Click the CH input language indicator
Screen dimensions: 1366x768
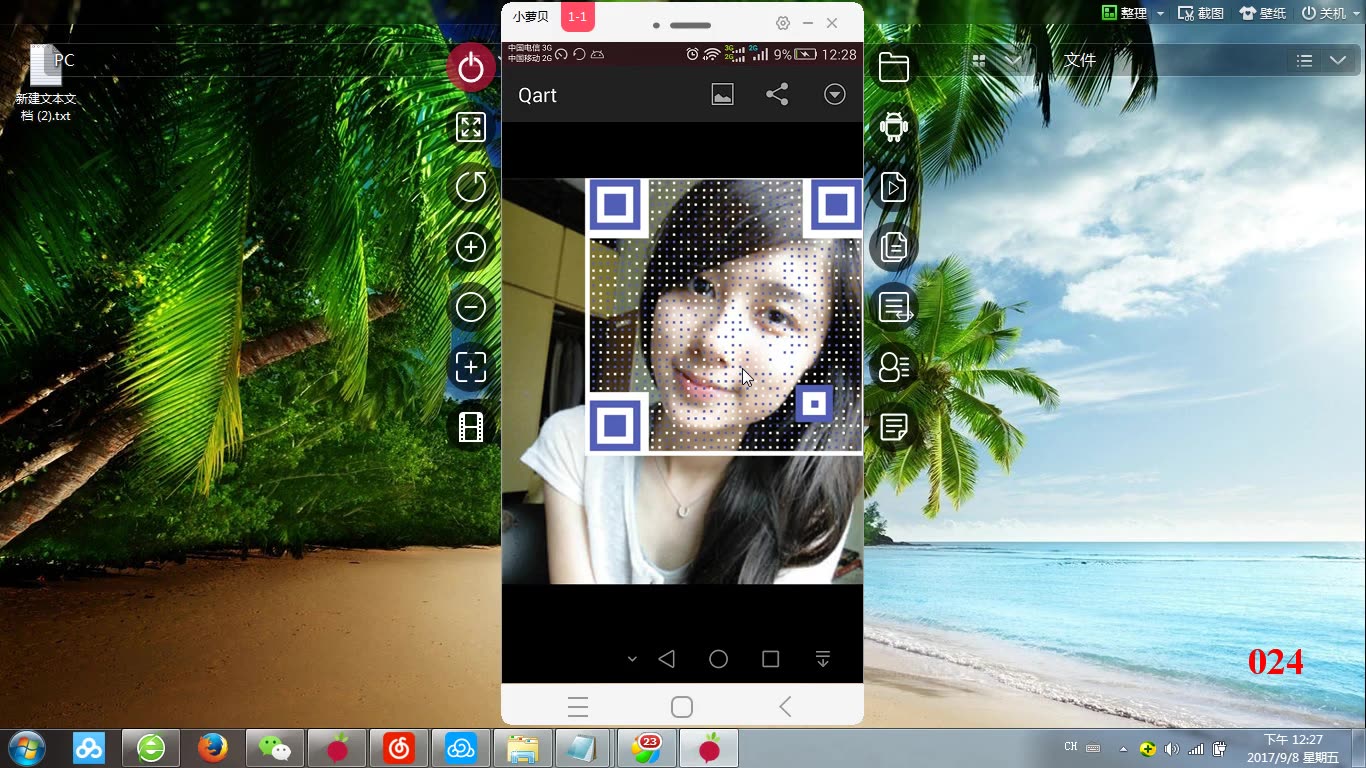1071,747
